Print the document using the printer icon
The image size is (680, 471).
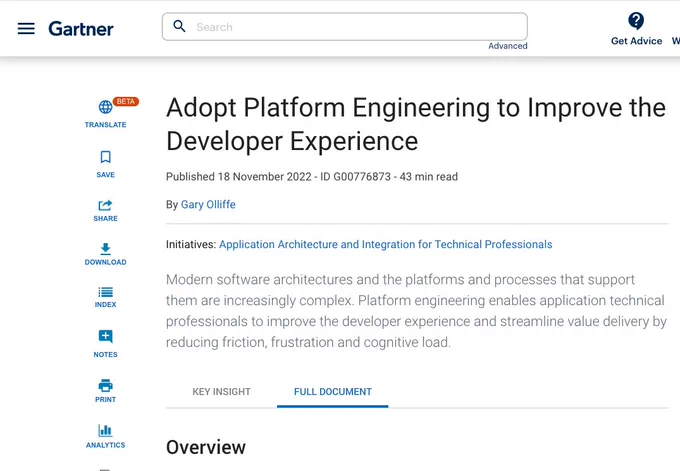pos(105,385)
